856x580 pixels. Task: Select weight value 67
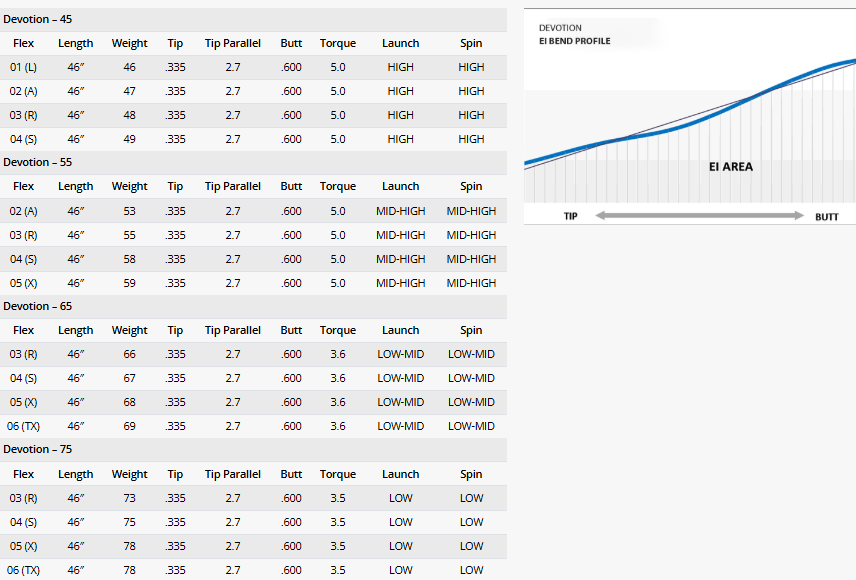point(129,378)
